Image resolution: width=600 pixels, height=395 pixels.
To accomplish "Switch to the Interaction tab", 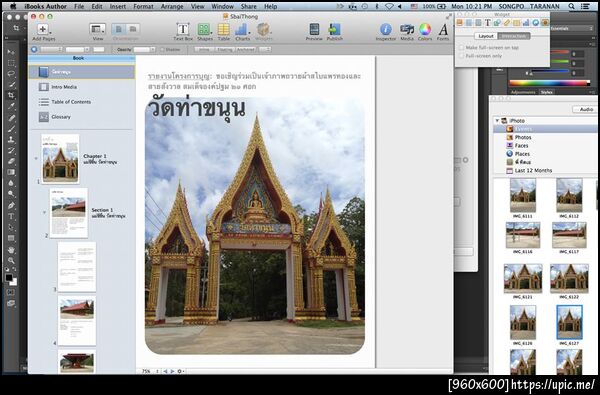I will pos(514,36).
